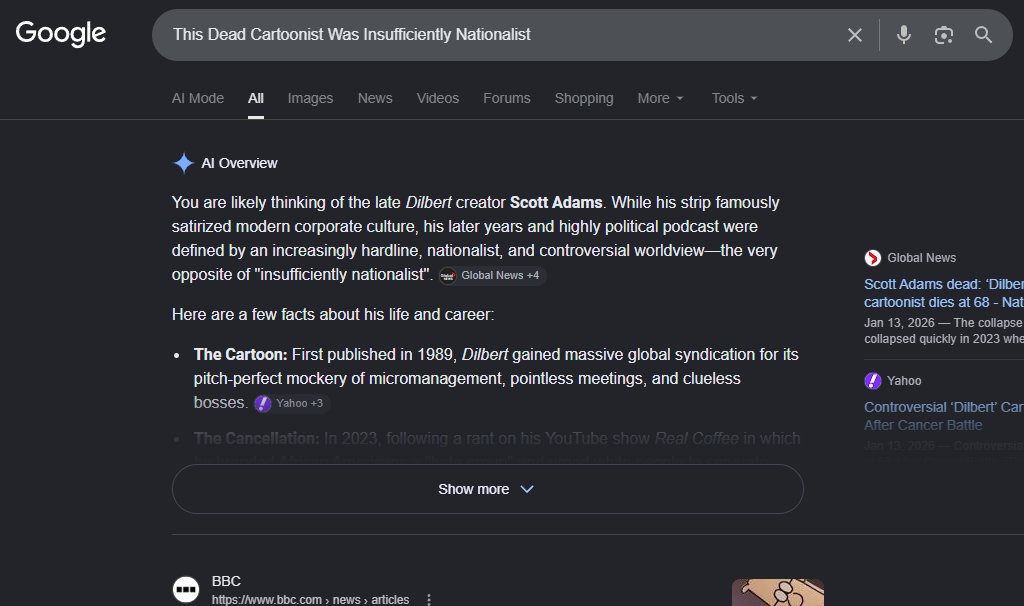Click the bold Scott Adams name

(556, 202)
